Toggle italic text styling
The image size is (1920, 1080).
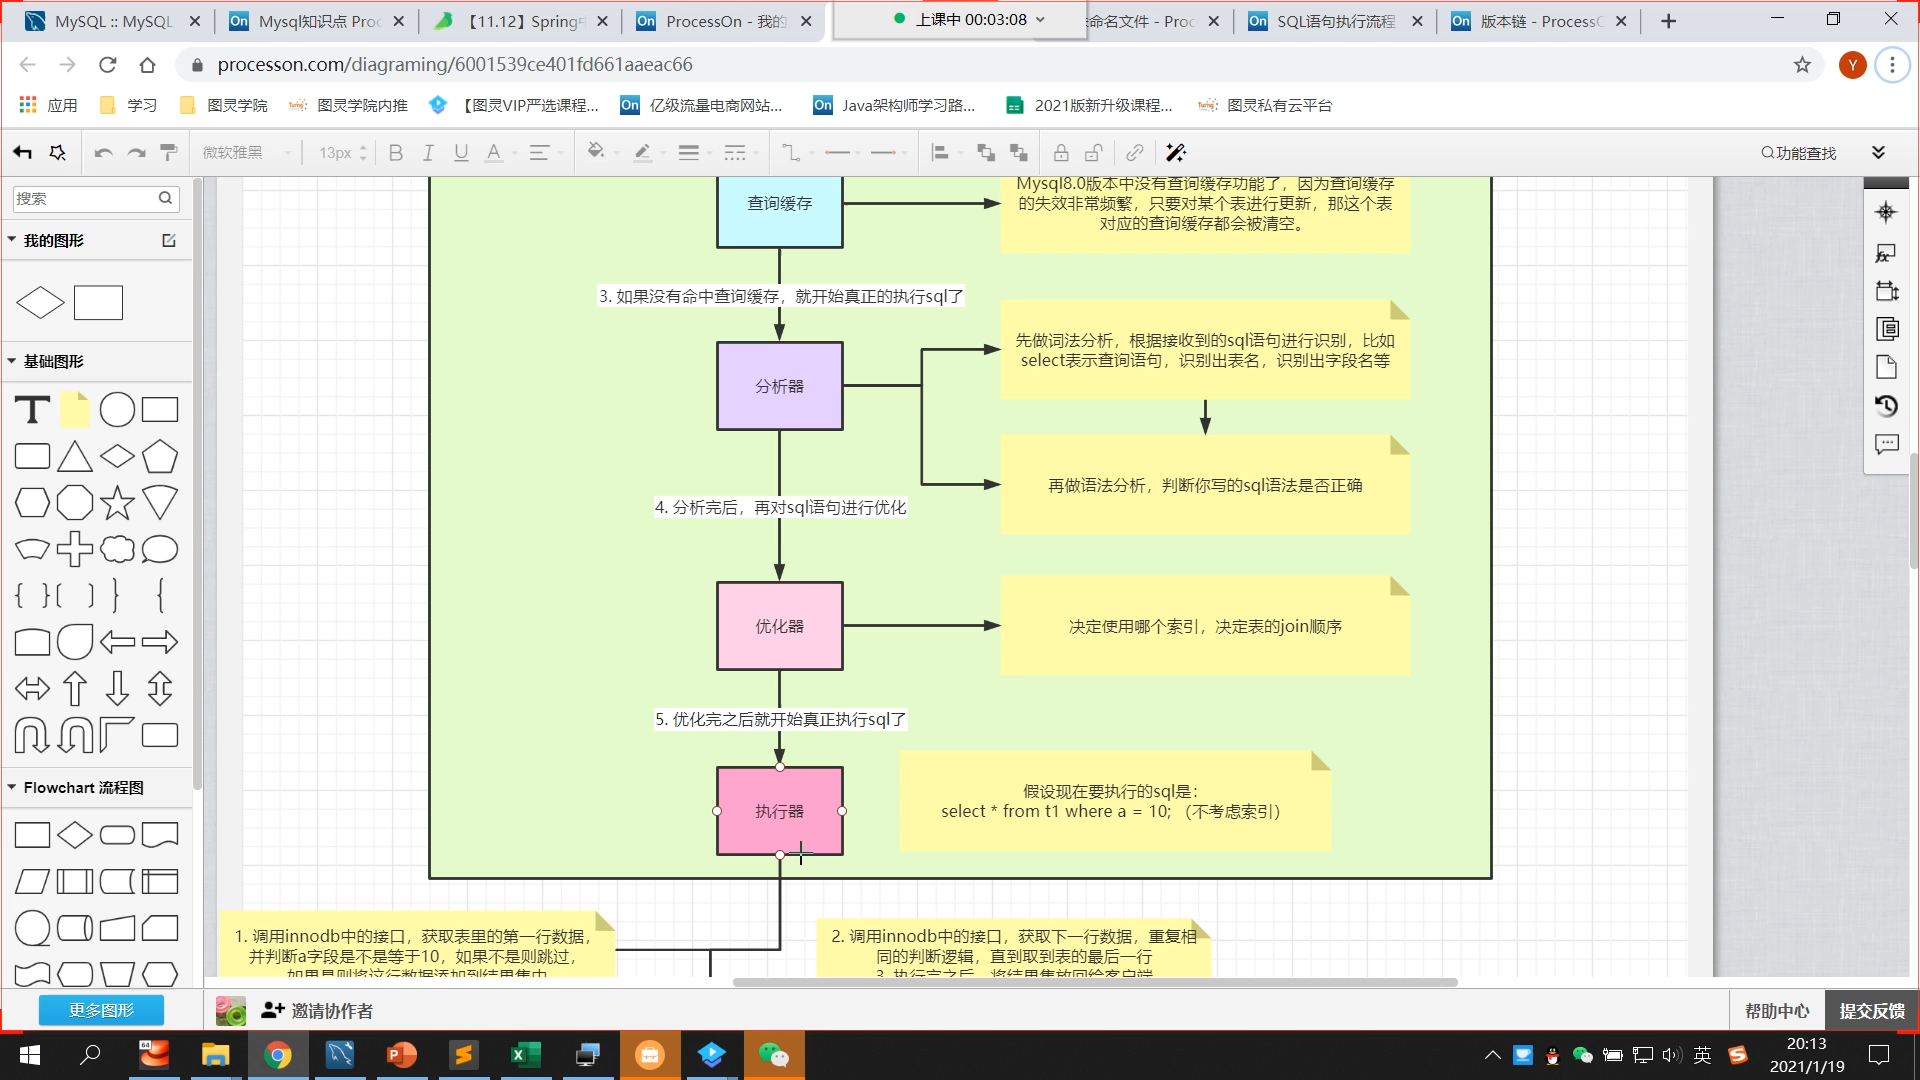tap(428, 152)
